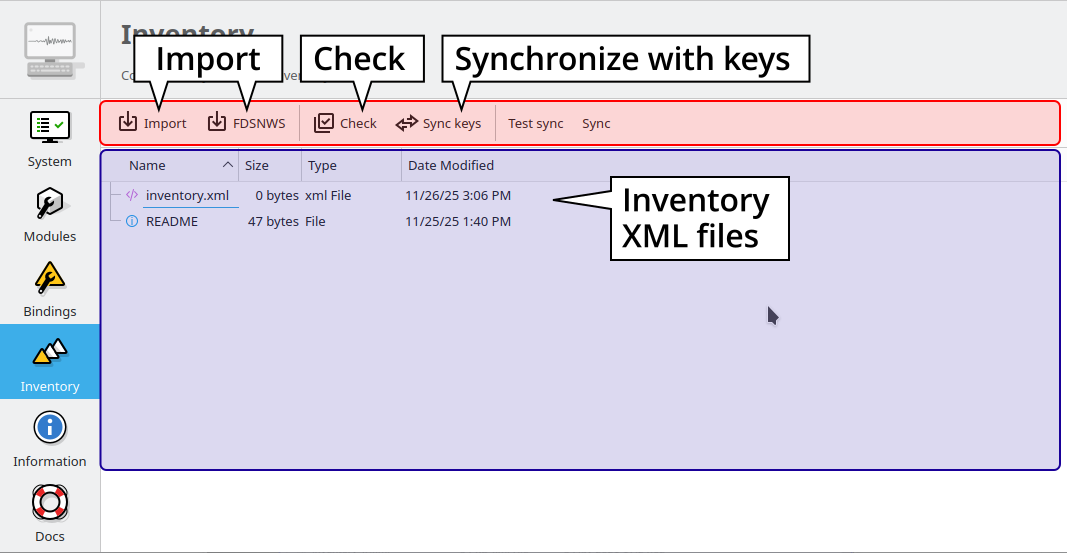Viewport: 1067px width, 553px height.
Task: Select the inventory.xml file
Action: (187, 195)
